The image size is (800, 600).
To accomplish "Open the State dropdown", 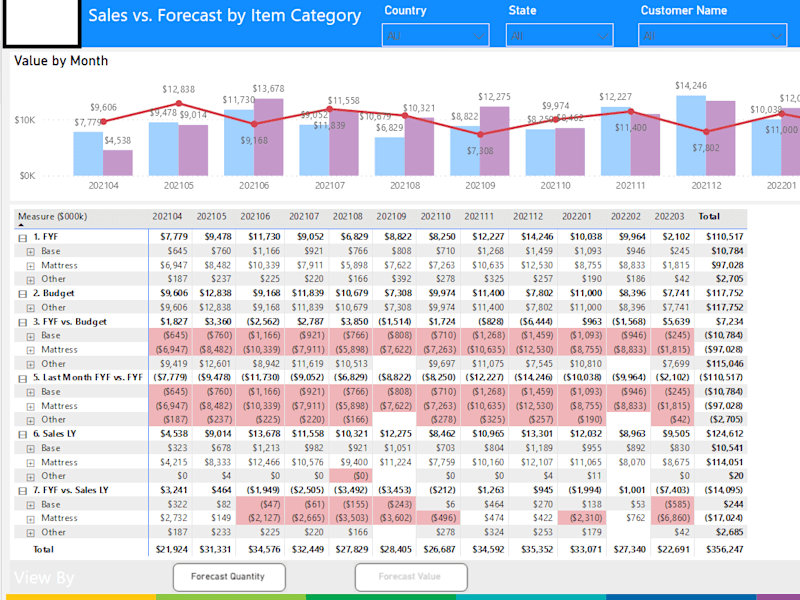I will [x=559, y=36].
